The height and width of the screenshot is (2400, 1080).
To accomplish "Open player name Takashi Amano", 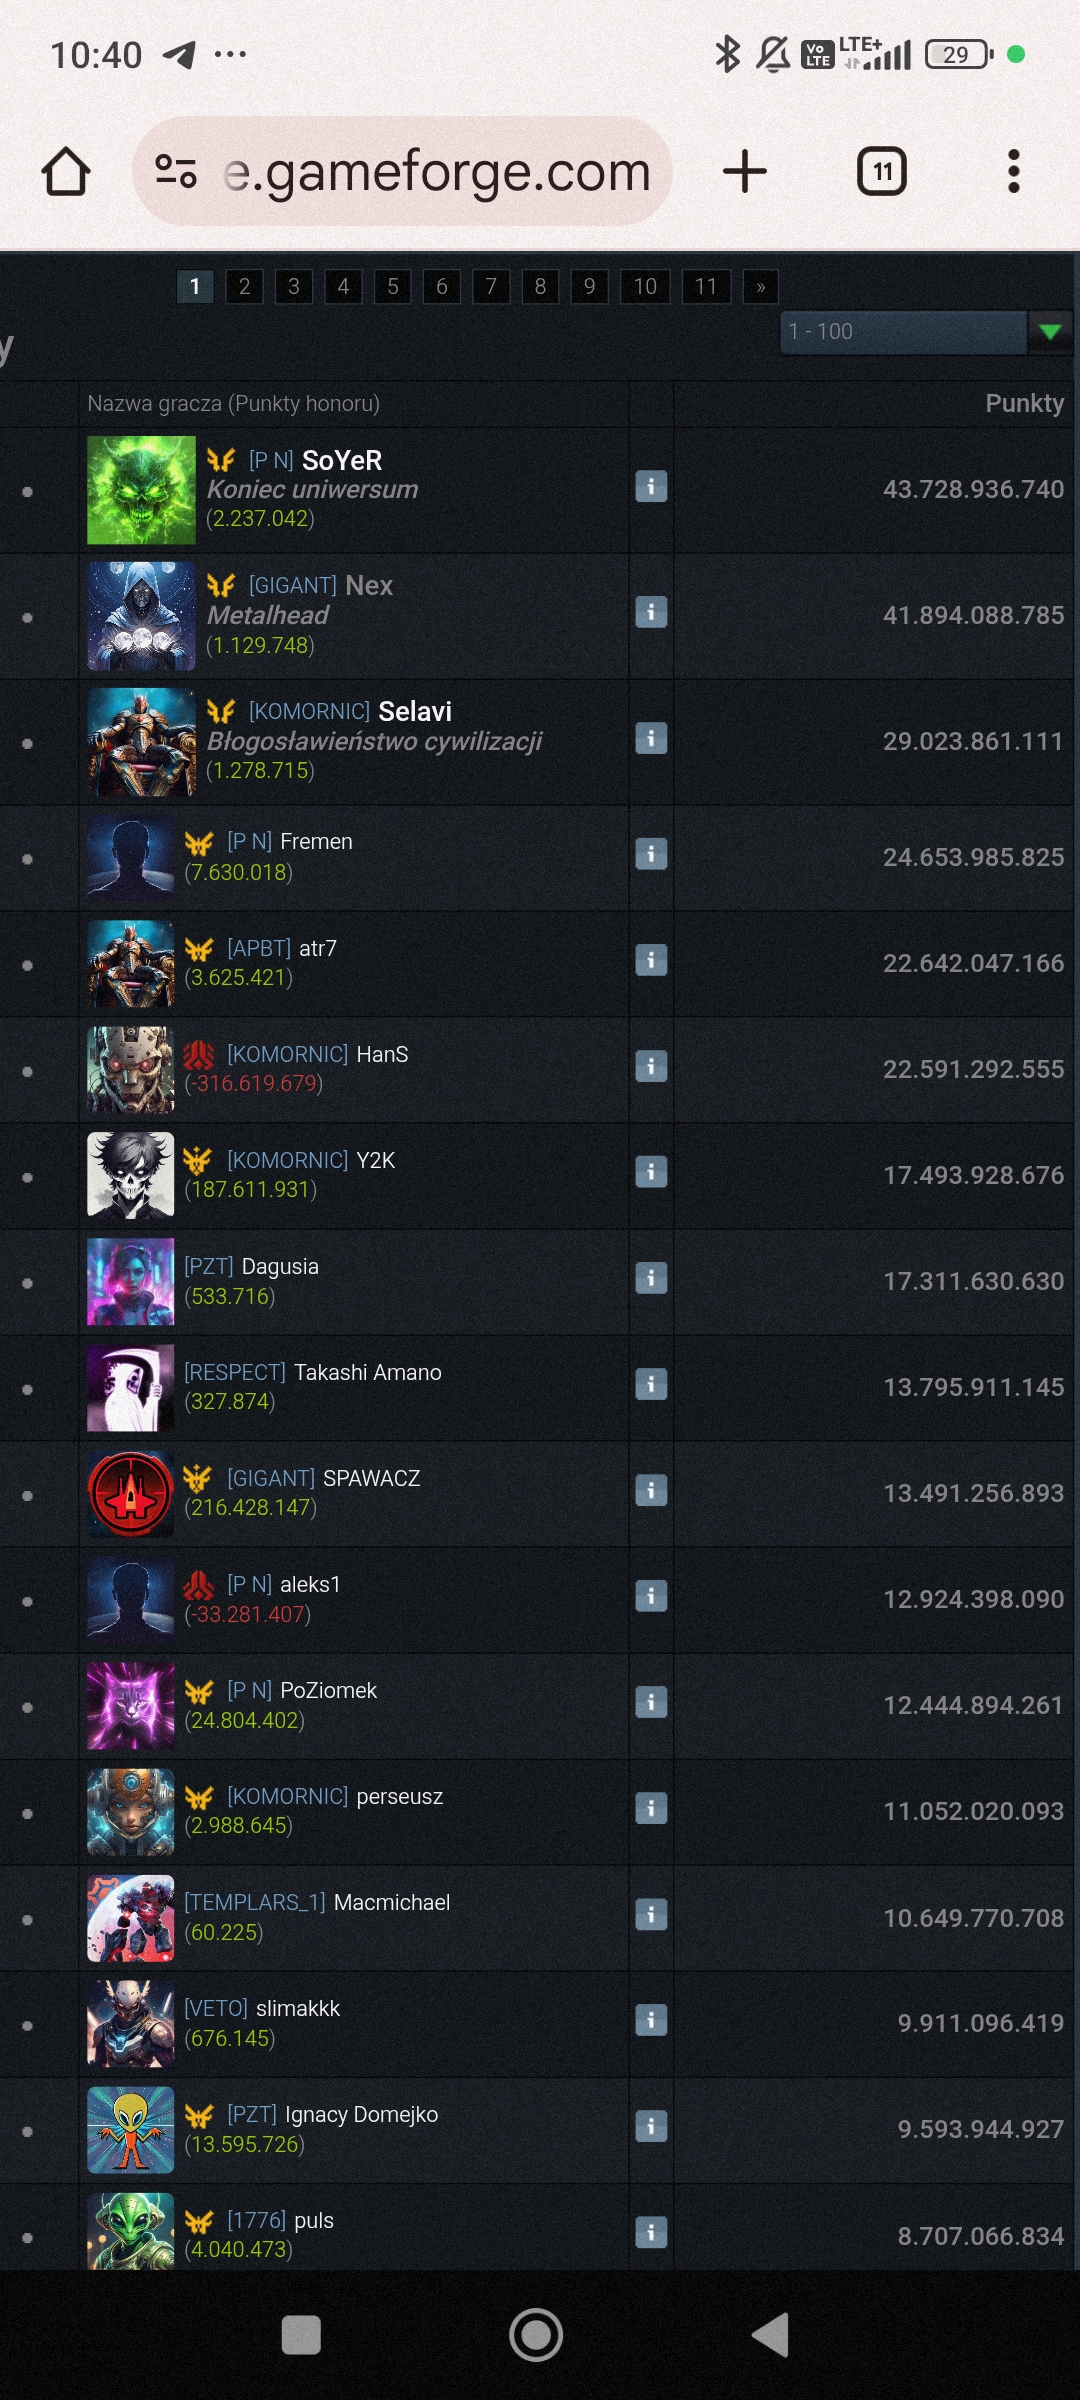I will [368, 1372].
